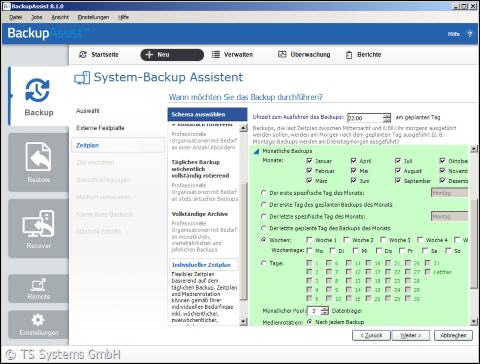The height and width of the screenshot is (364, 480).
Task: Click the Berichte clipboard icon
Action: [349, 55]
